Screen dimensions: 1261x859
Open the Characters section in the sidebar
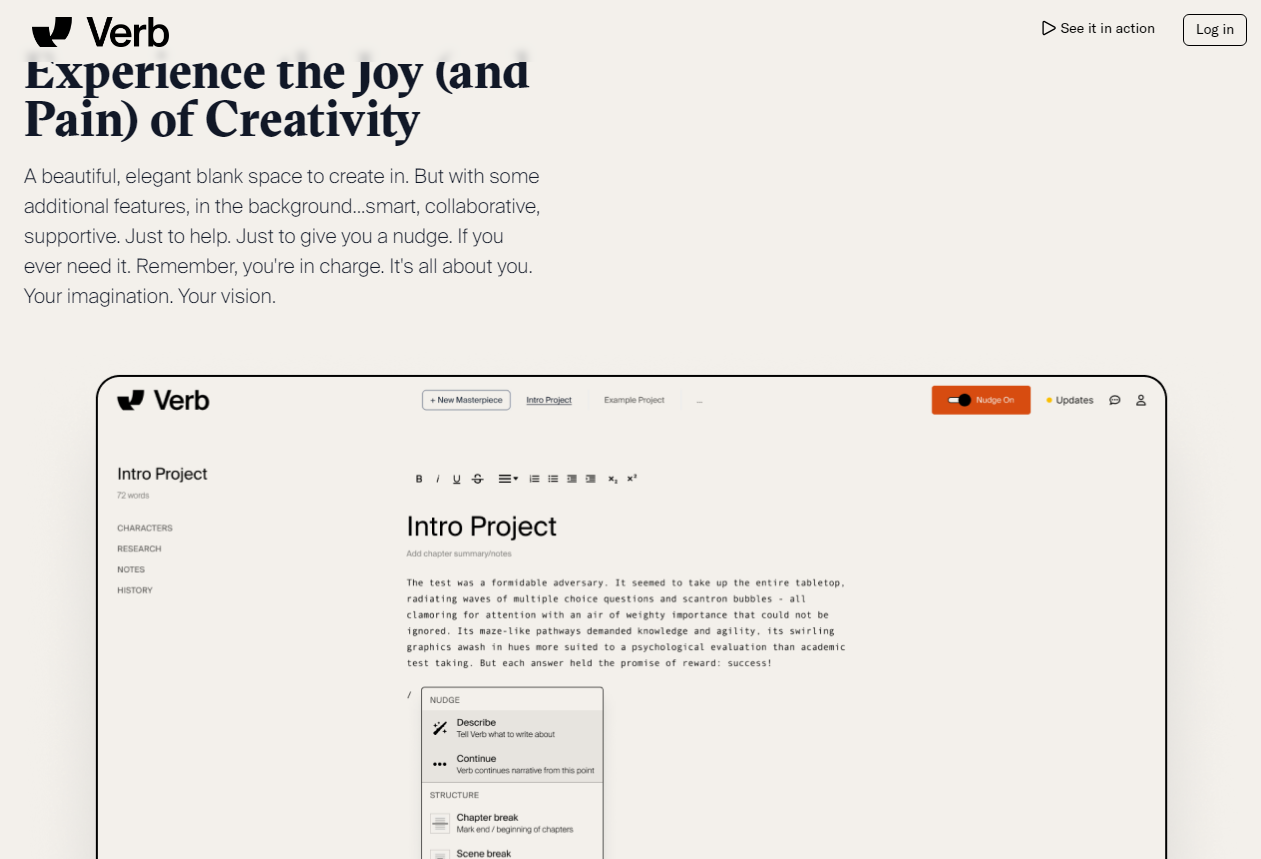click(x=145, y=528)
